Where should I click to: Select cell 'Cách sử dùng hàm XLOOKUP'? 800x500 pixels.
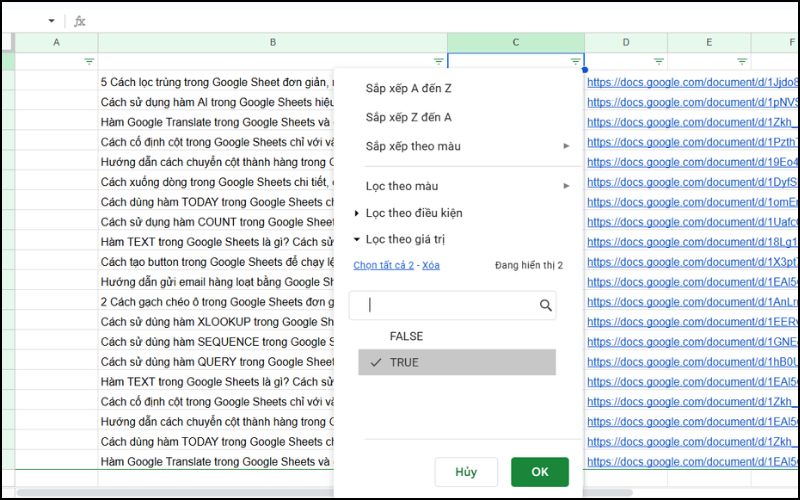click(x=216, y=322)
